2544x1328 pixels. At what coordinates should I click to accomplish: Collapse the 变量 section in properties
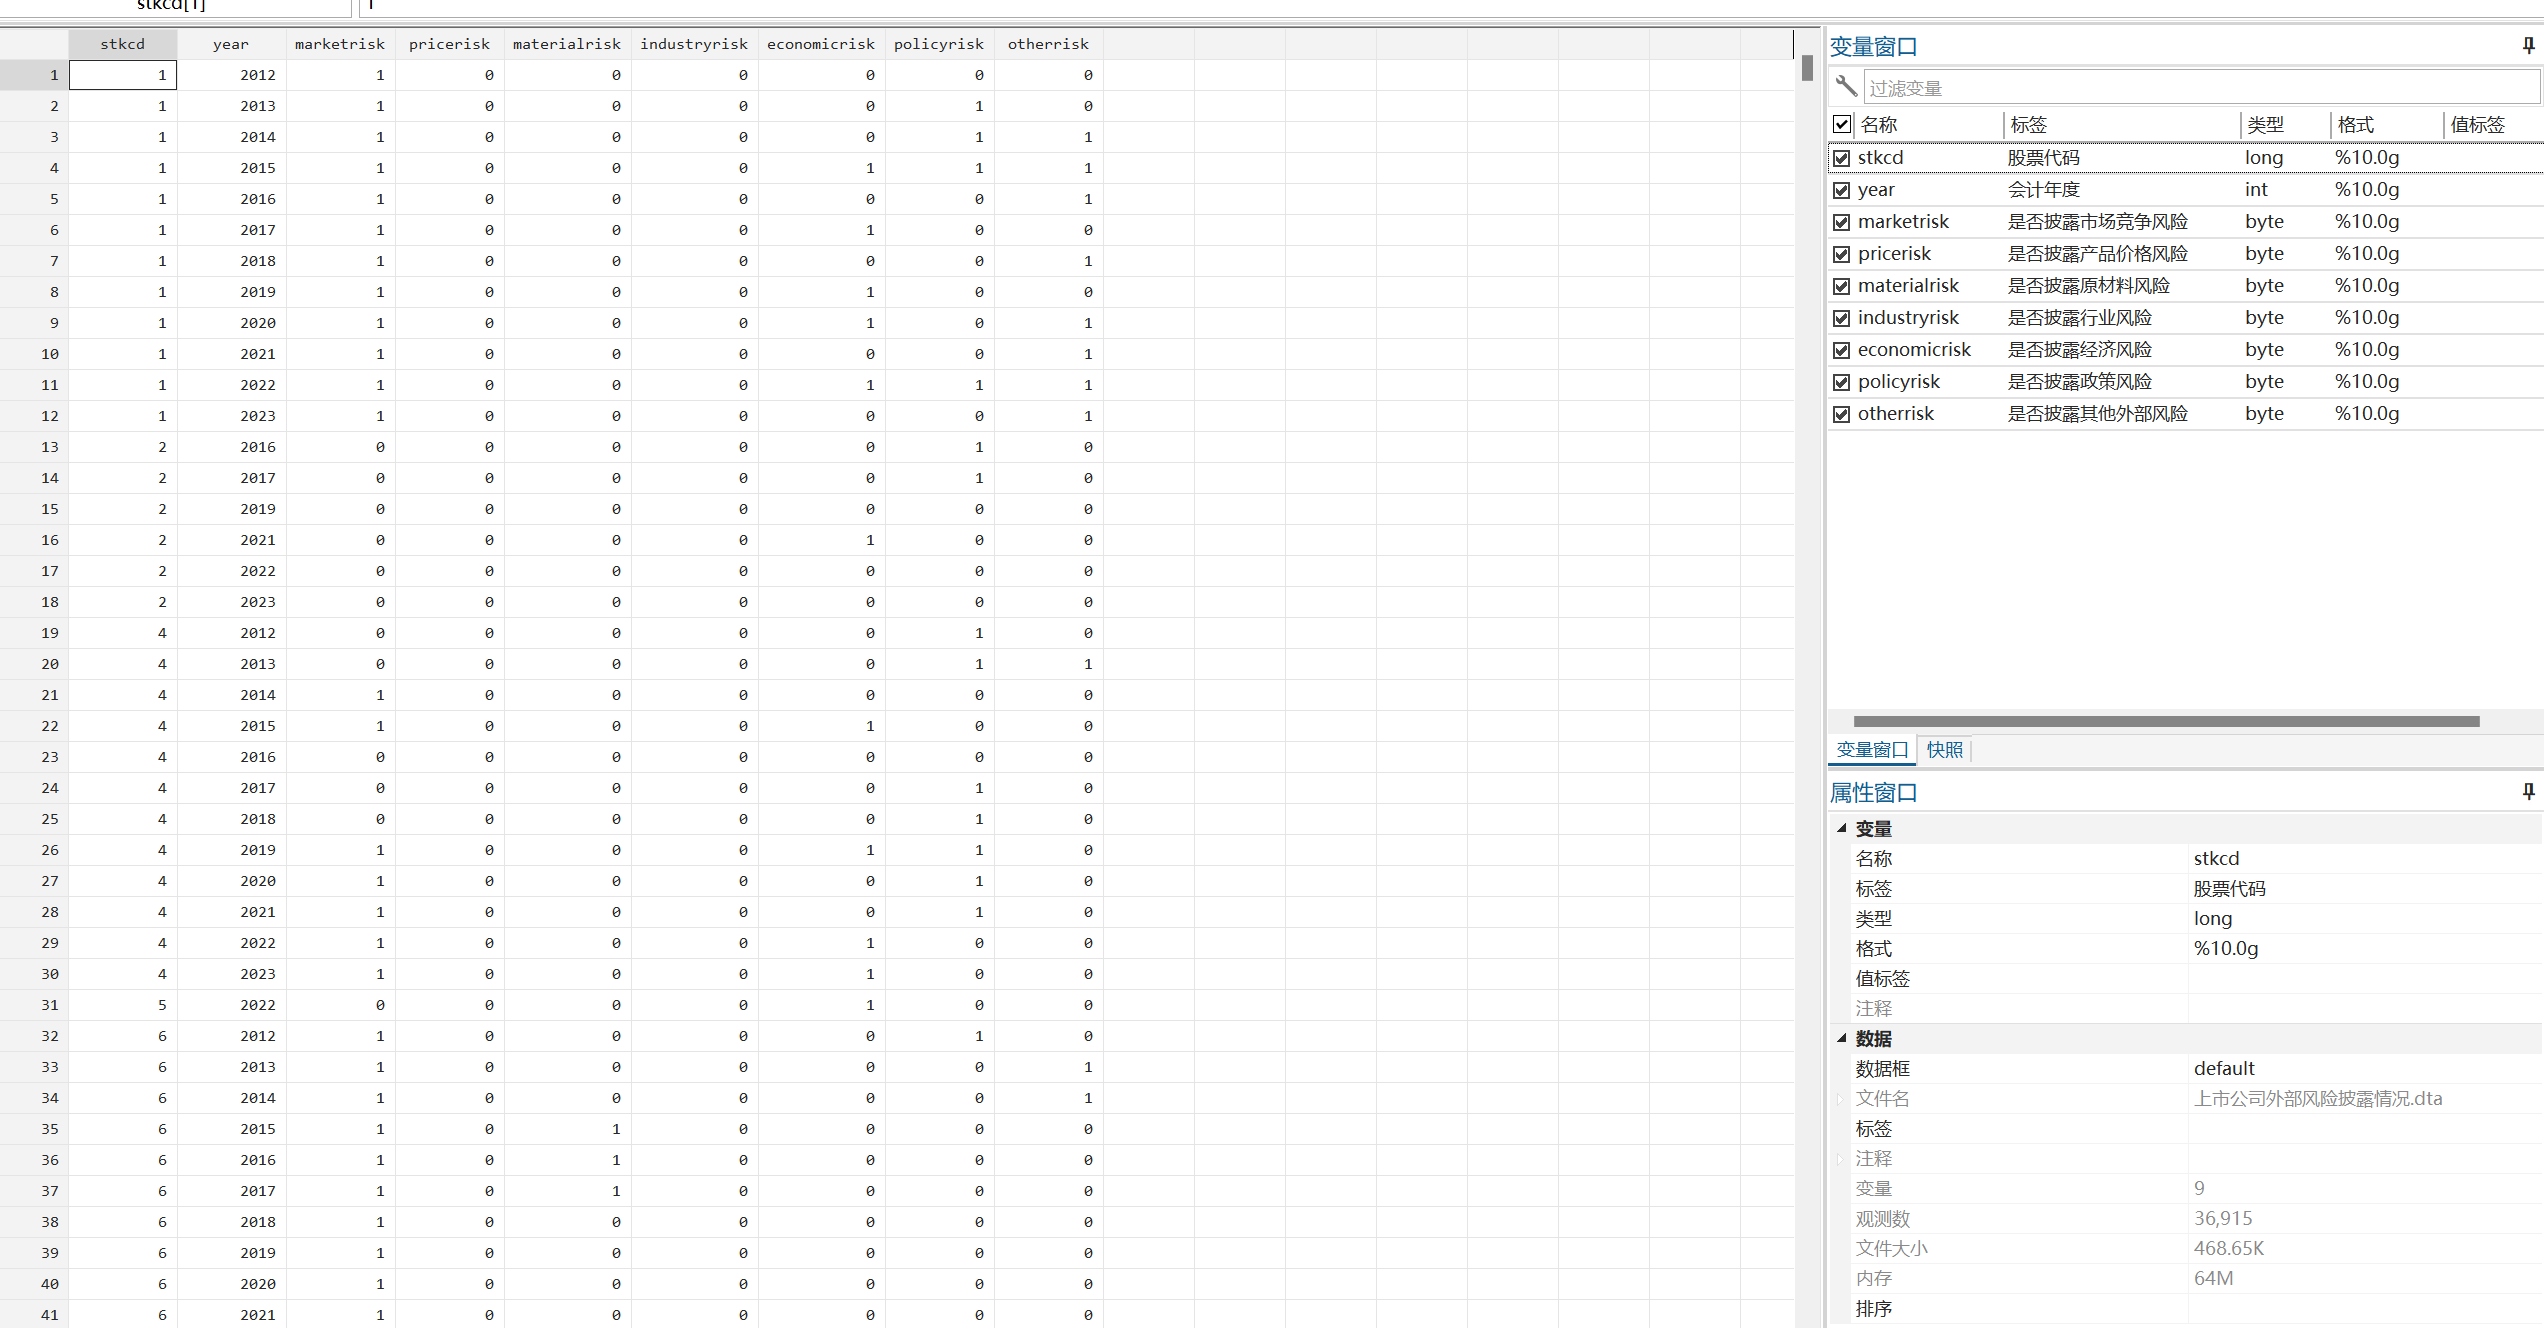1841,828
